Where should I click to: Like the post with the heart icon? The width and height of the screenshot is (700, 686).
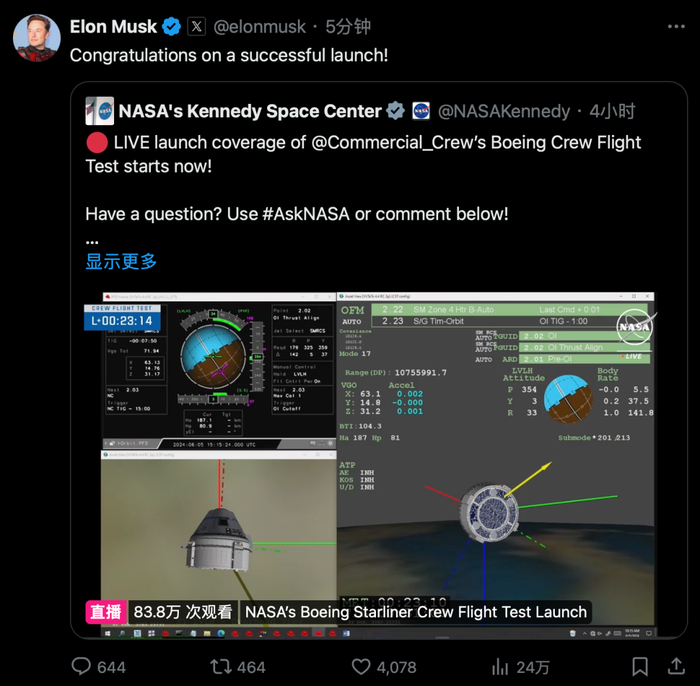point(361,666)
